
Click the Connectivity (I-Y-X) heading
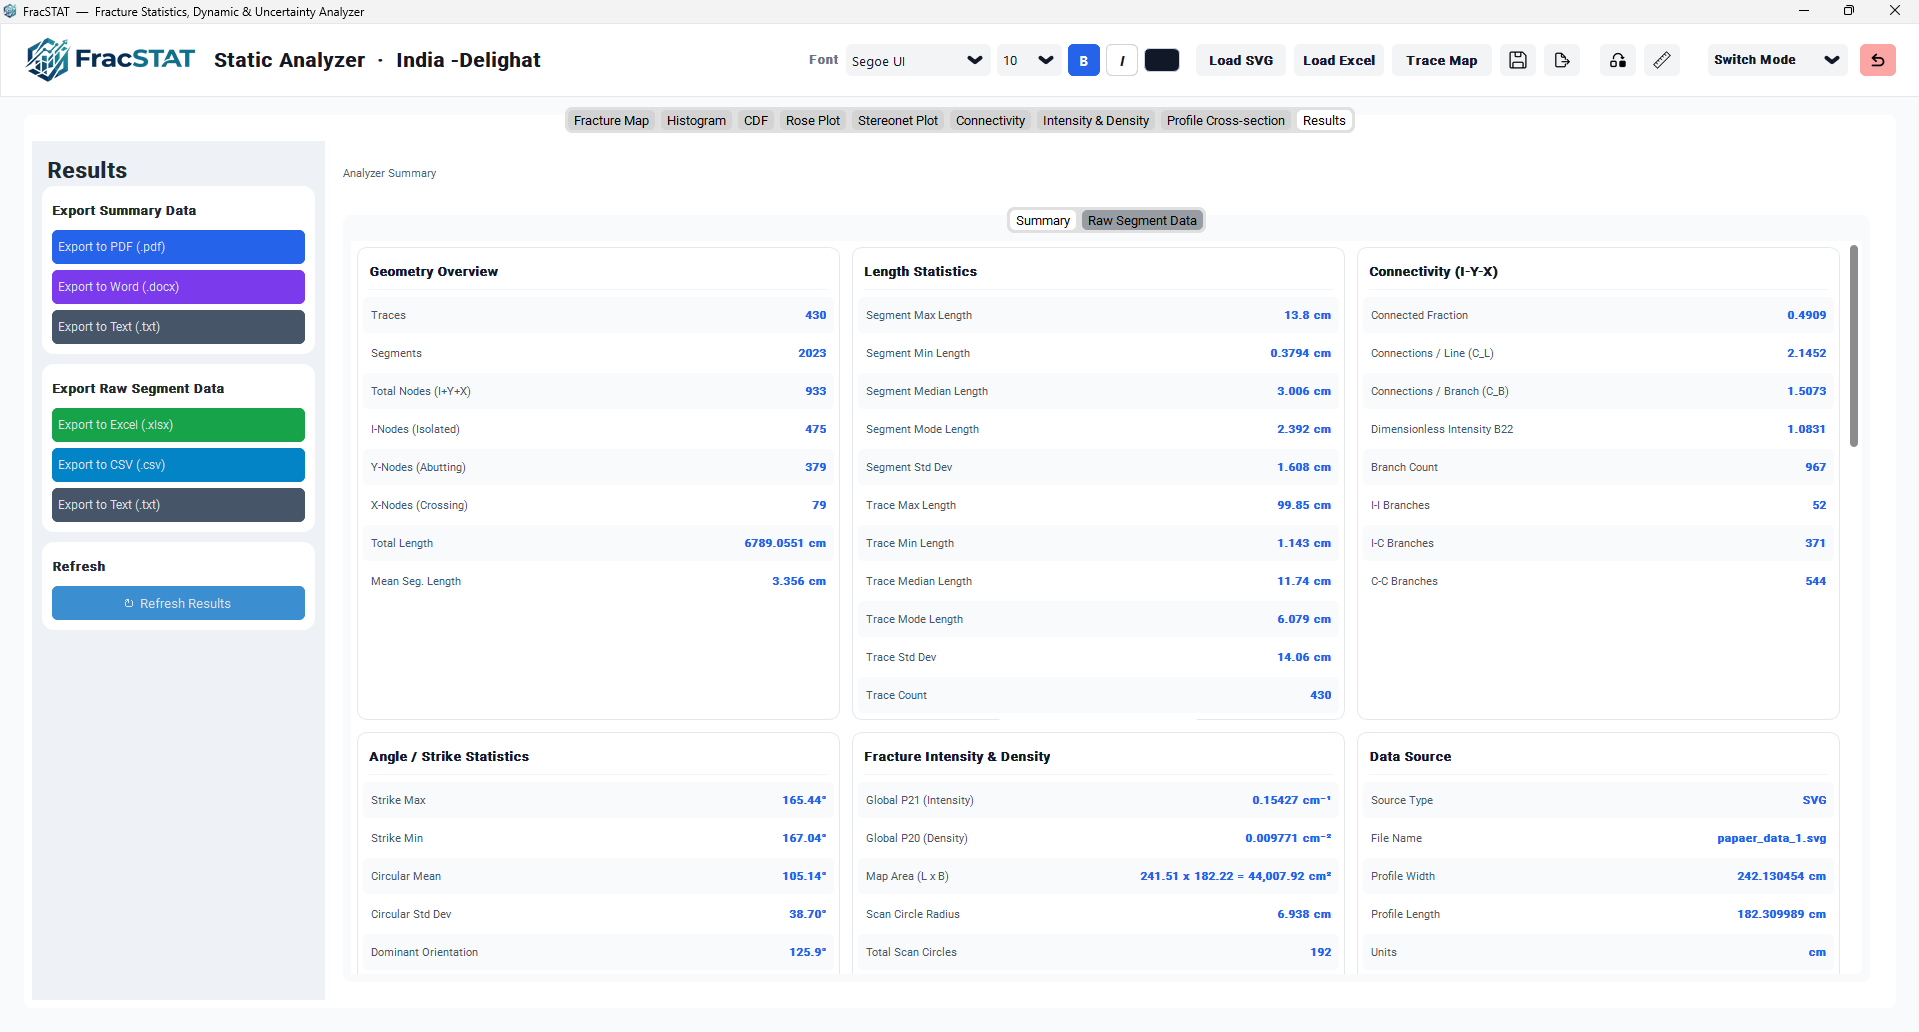(1433, 272)
